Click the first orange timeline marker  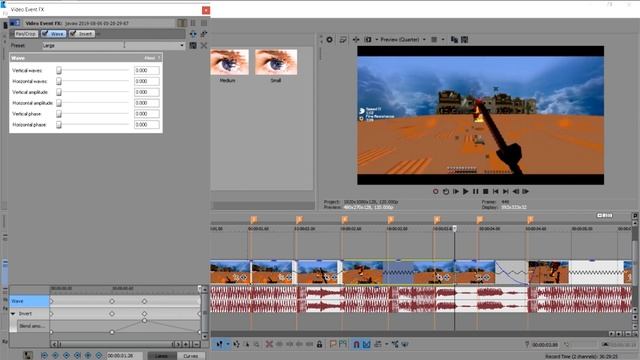[x=253, y=220]
